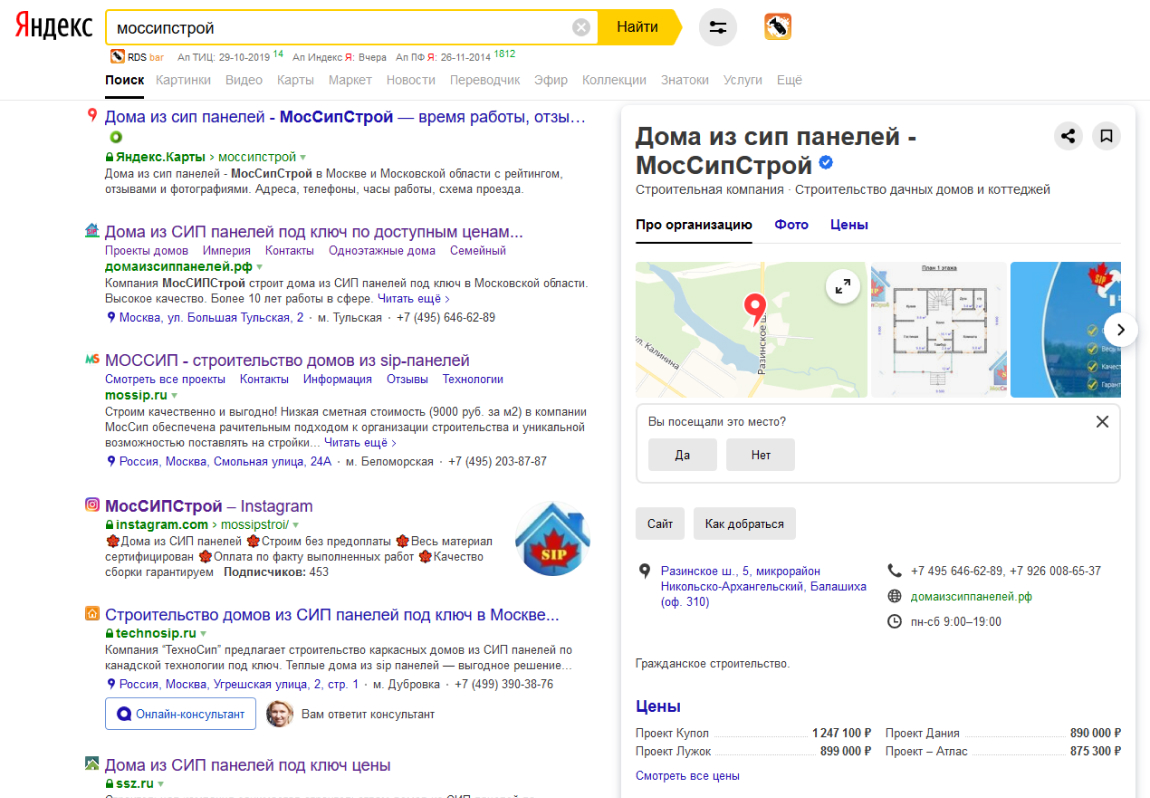Open the Yandex logo homepage
Image resolution: width=1150 pixels, height=798 pixels.
point(54,26)
